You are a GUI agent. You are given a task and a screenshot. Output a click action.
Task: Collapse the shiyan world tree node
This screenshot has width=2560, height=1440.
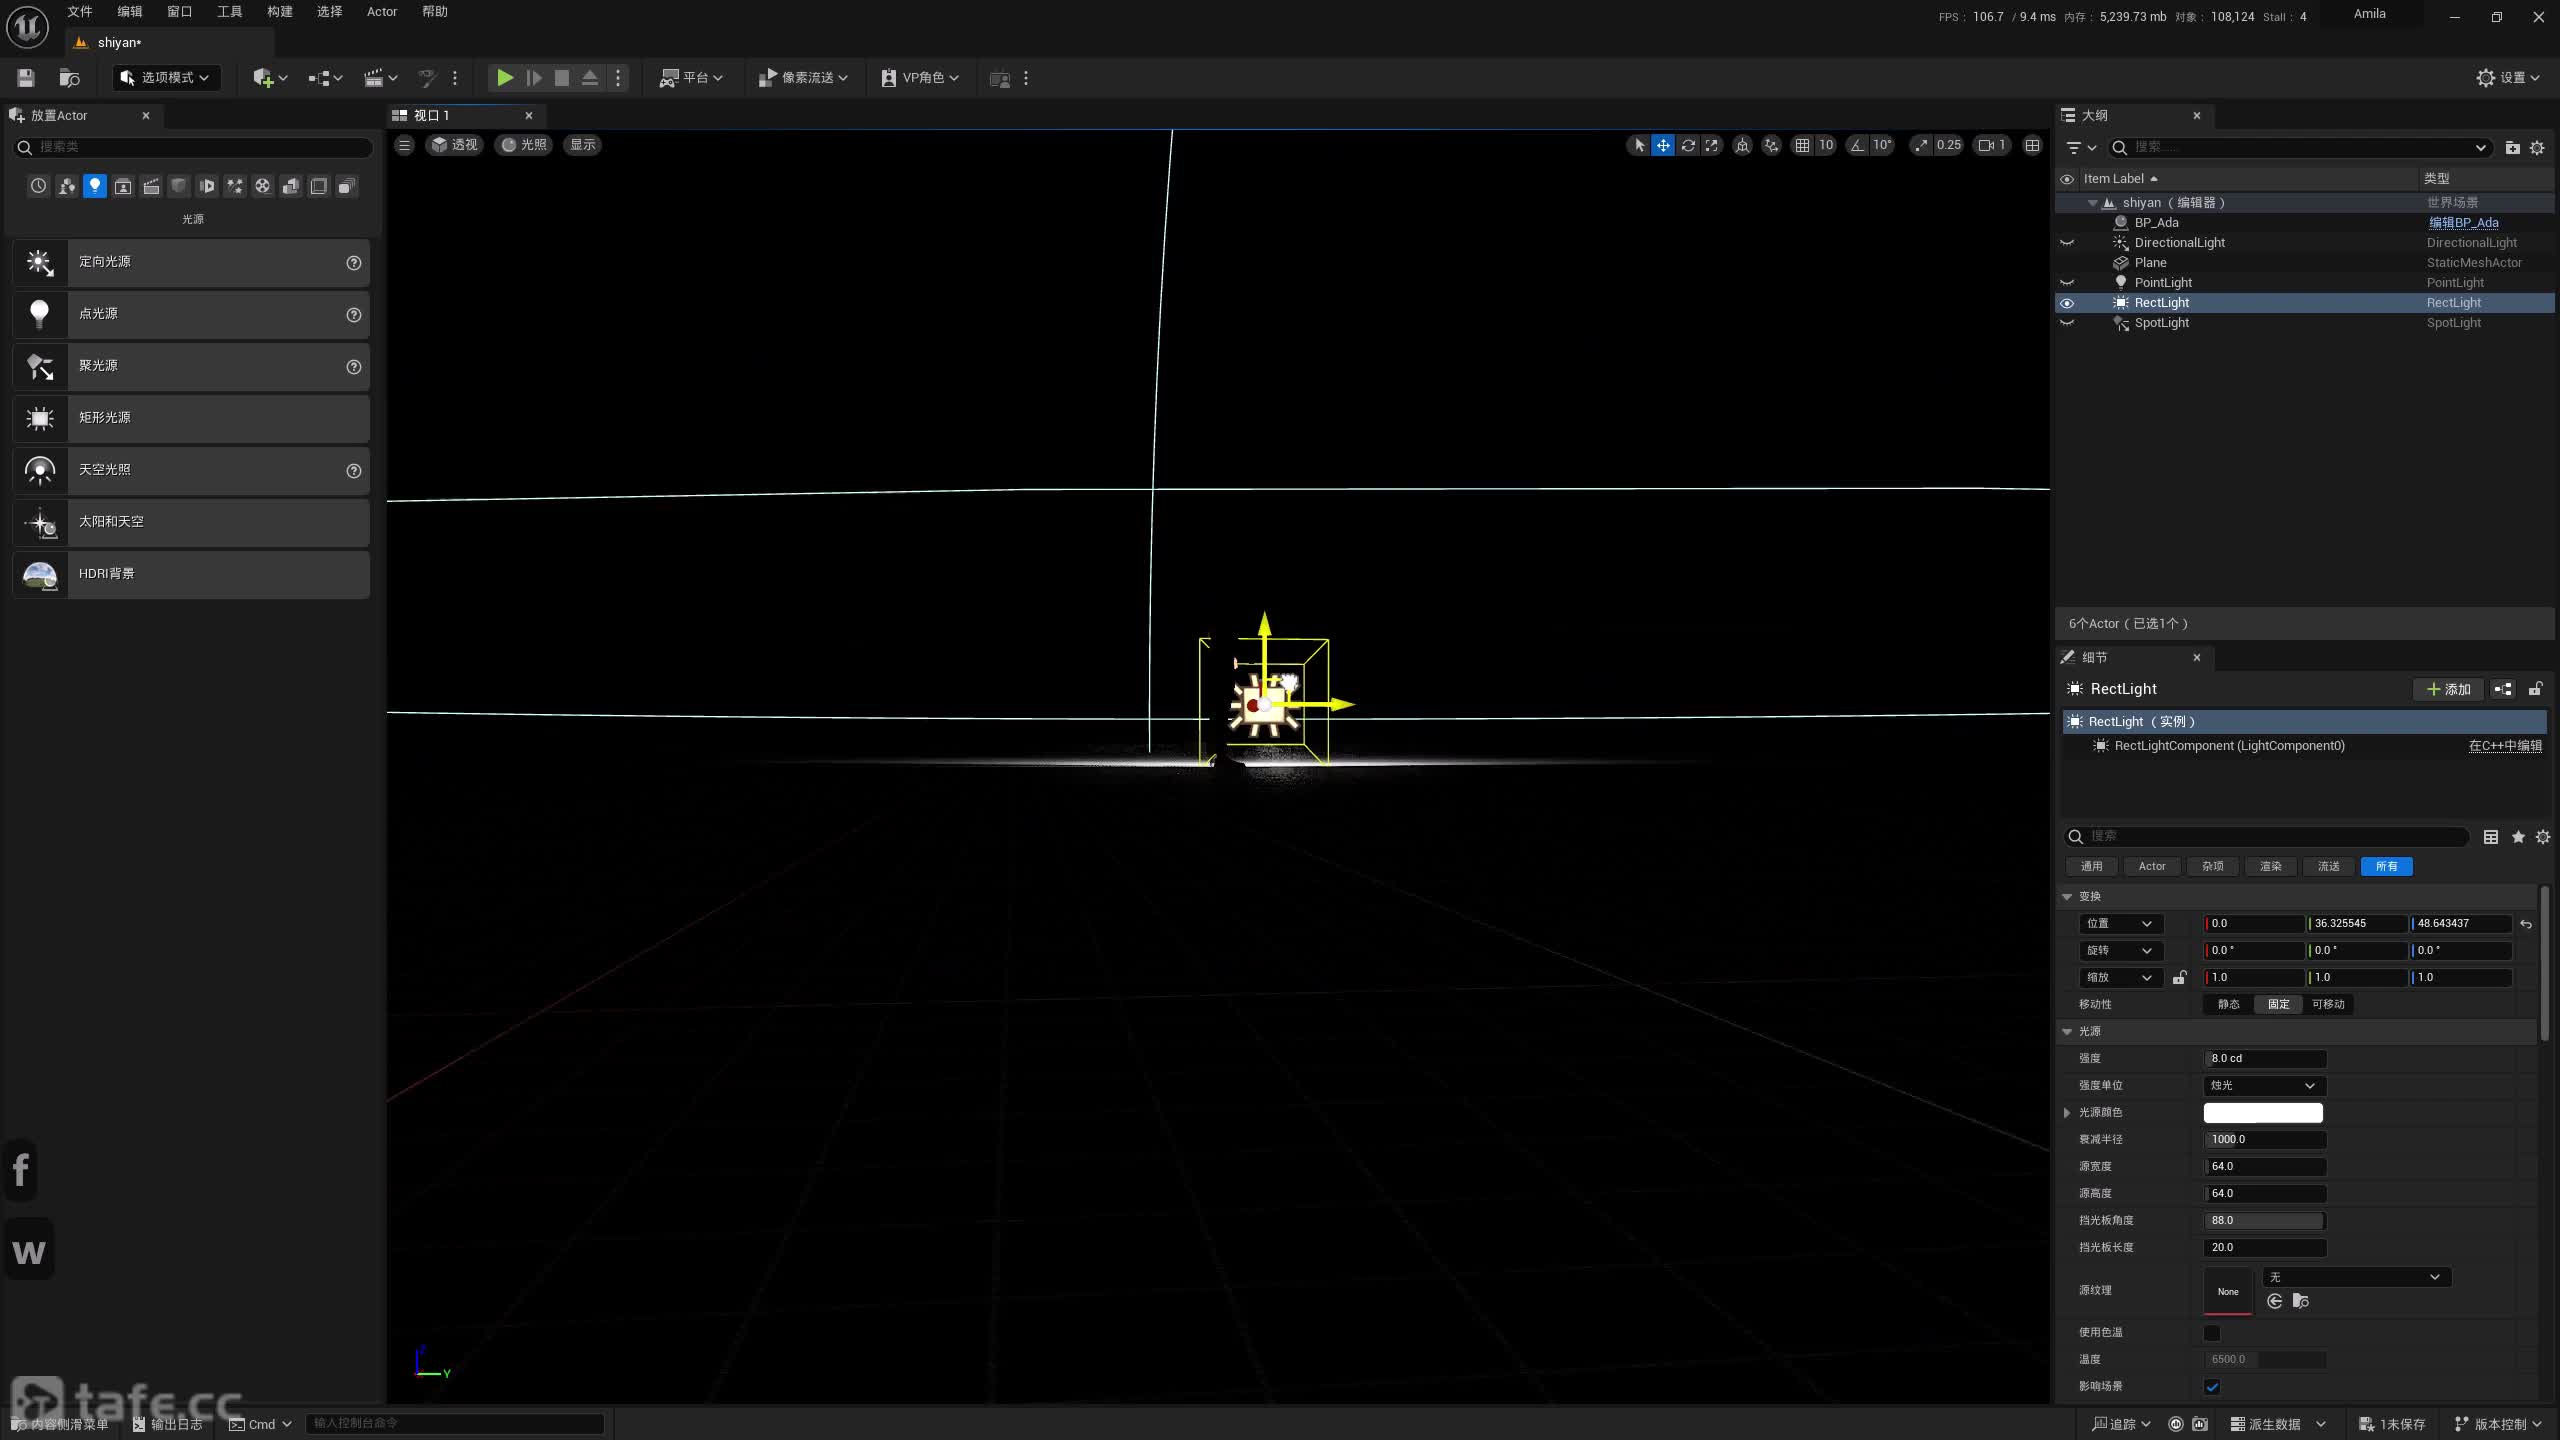[2092, 203]
